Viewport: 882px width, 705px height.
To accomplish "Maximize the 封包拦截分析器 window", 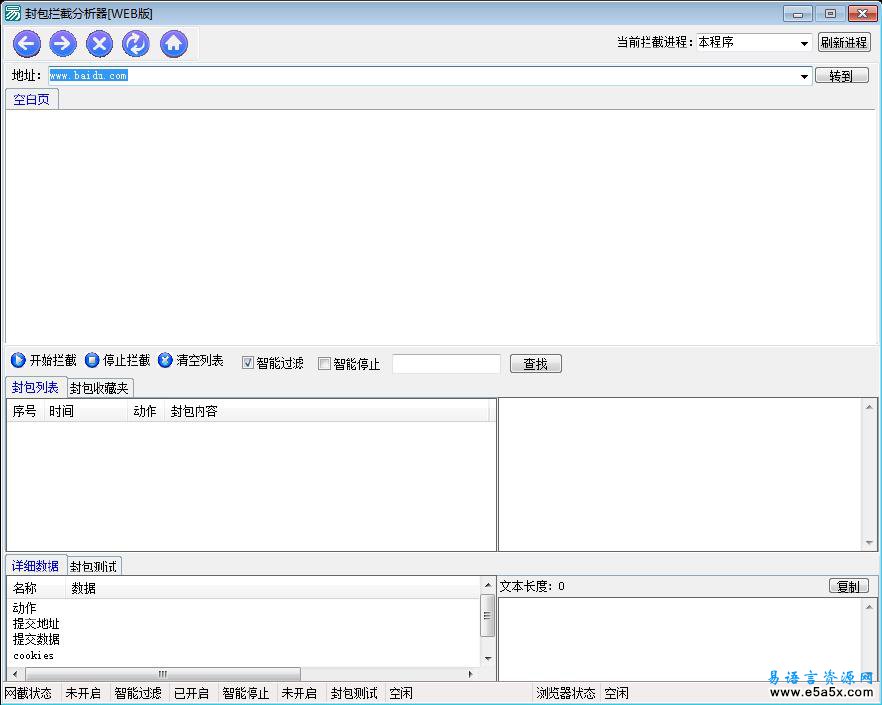I will (830, 14).
